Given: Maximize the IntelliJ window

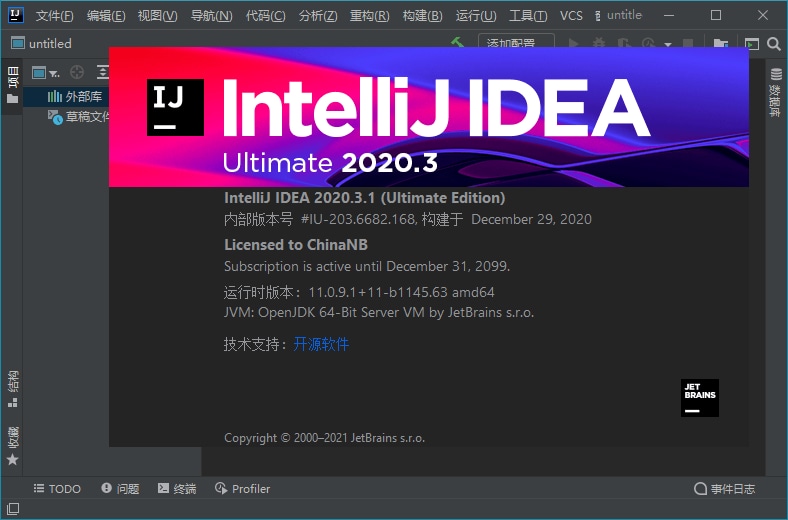Looking at the screenshot, I should point(716,16).
